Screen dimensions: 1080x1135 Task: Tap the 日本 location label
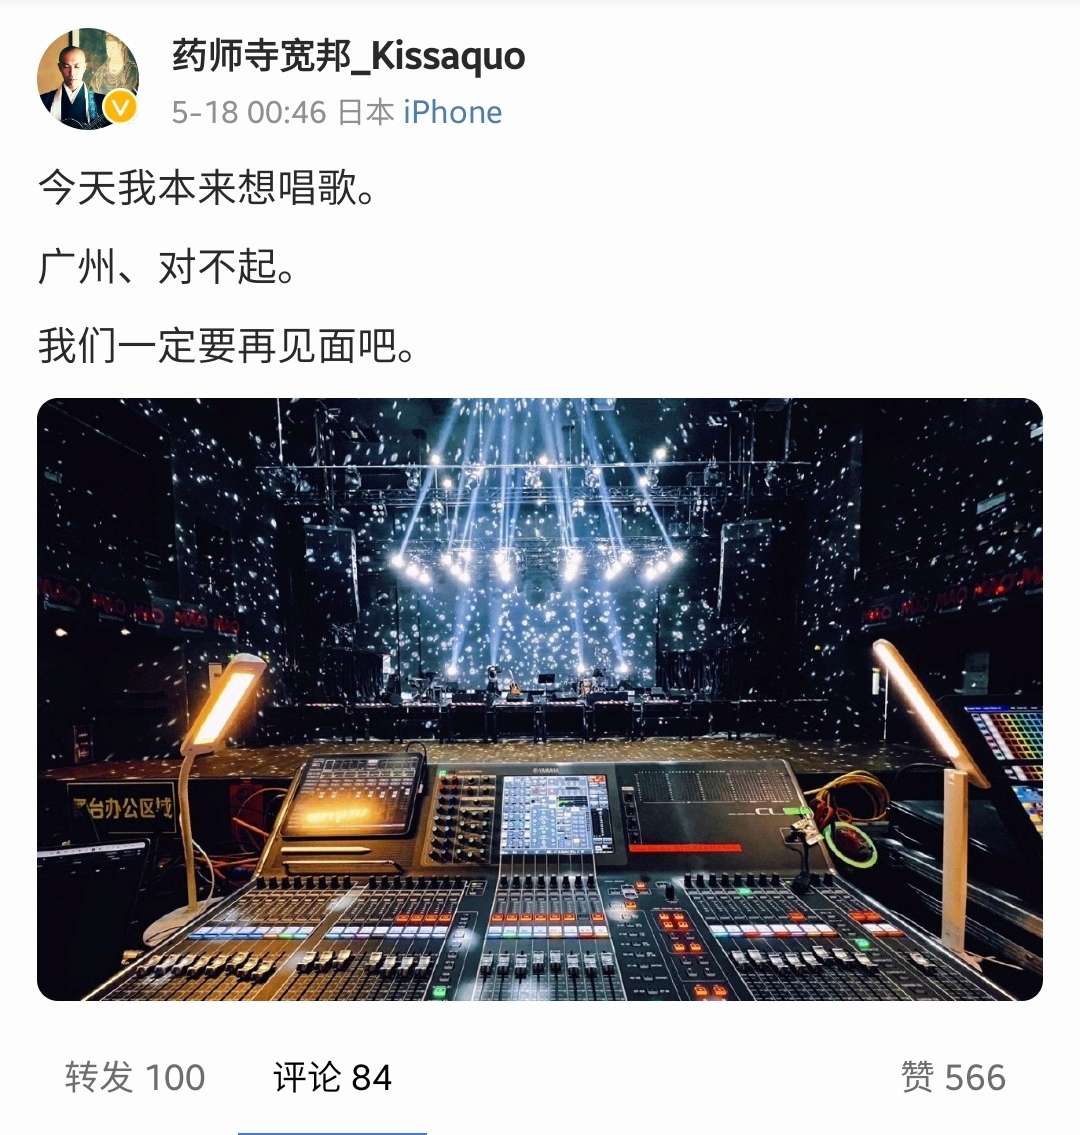pos(366,112)
